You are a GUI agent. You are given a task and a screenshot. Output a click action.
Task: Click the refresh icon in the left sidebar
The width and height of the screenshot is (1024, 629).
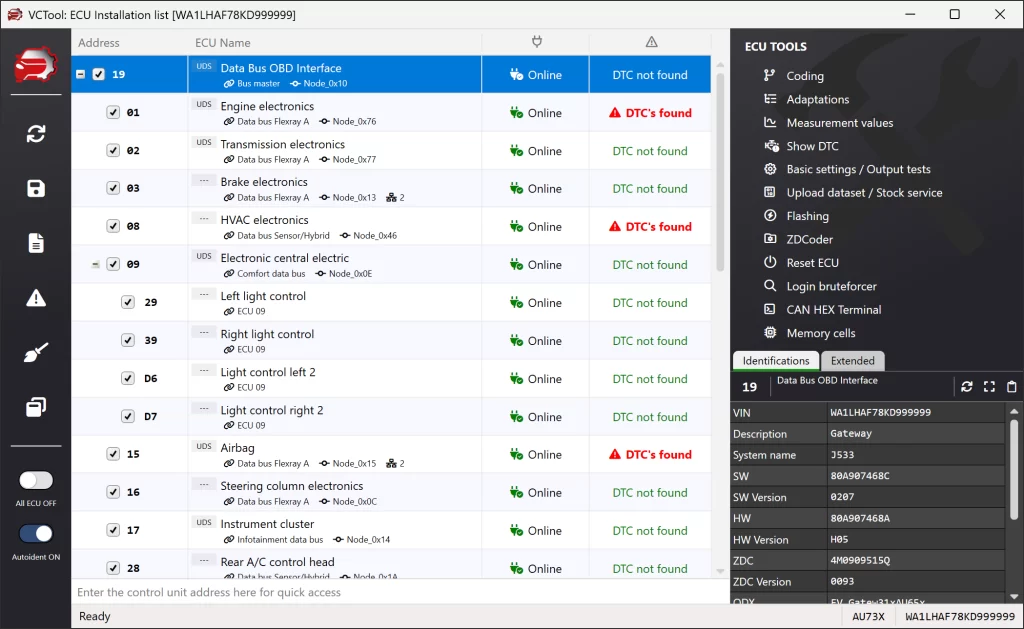point(36,134)
